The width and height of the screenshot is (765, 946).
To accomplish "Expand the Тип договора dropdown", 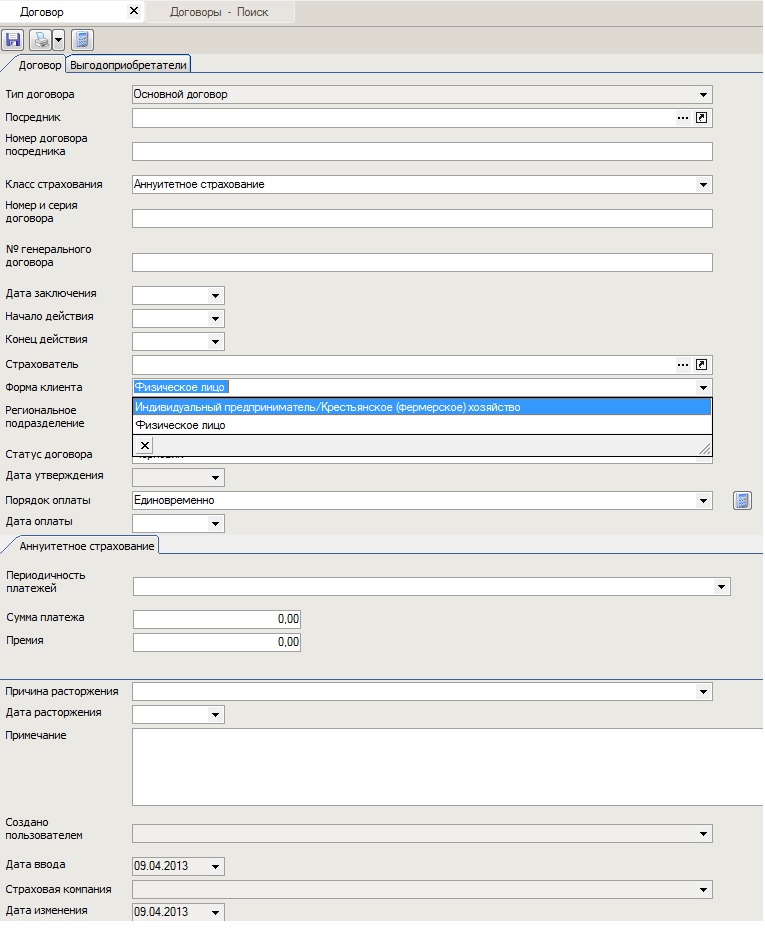I will [x=703, y=95].
